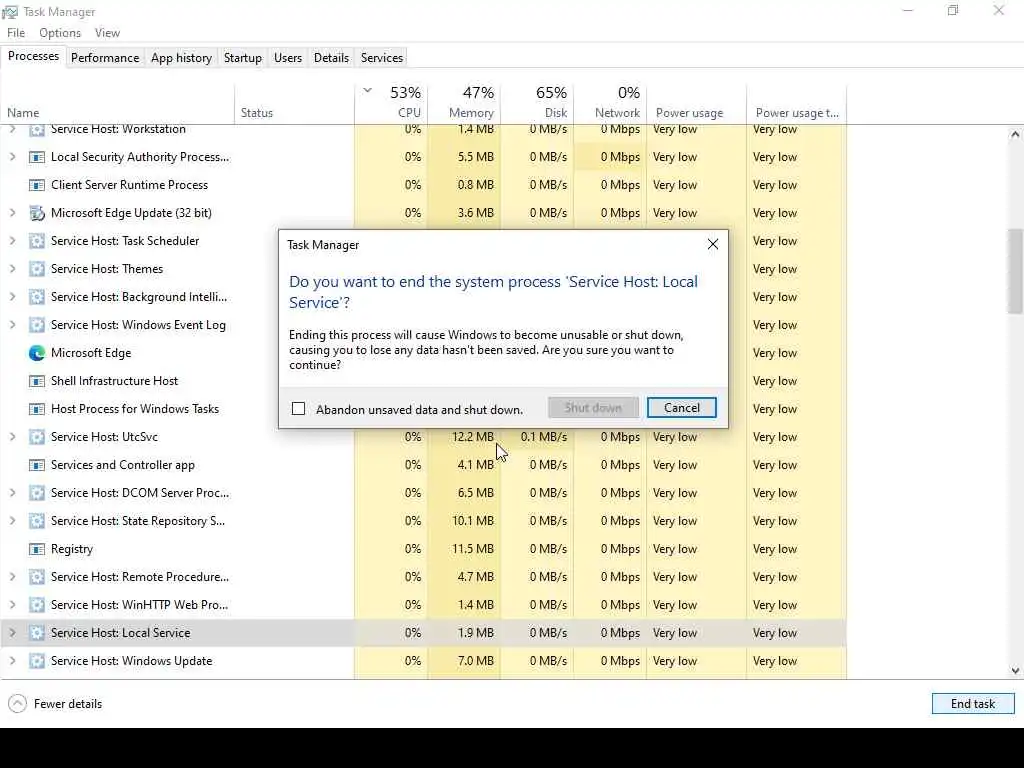The width and height of the screenshot is (1024, 768).
Task: Click the Client Server Runtime Process icon
Action: point(37,185)
